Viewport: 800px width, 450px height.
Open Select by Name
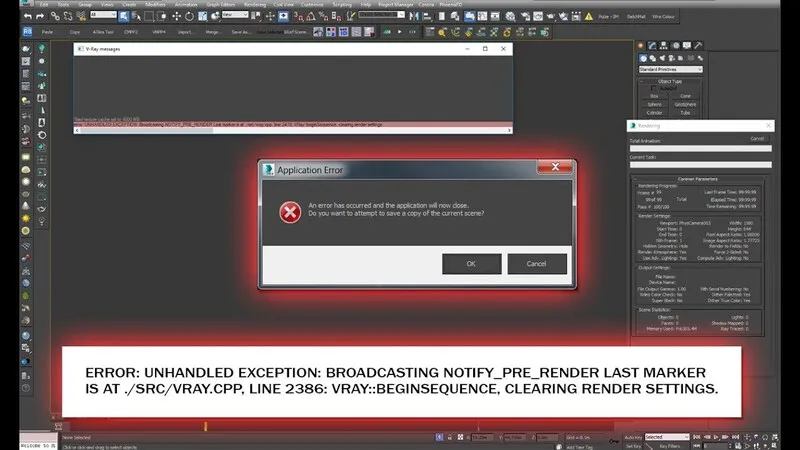pos(136,16)
